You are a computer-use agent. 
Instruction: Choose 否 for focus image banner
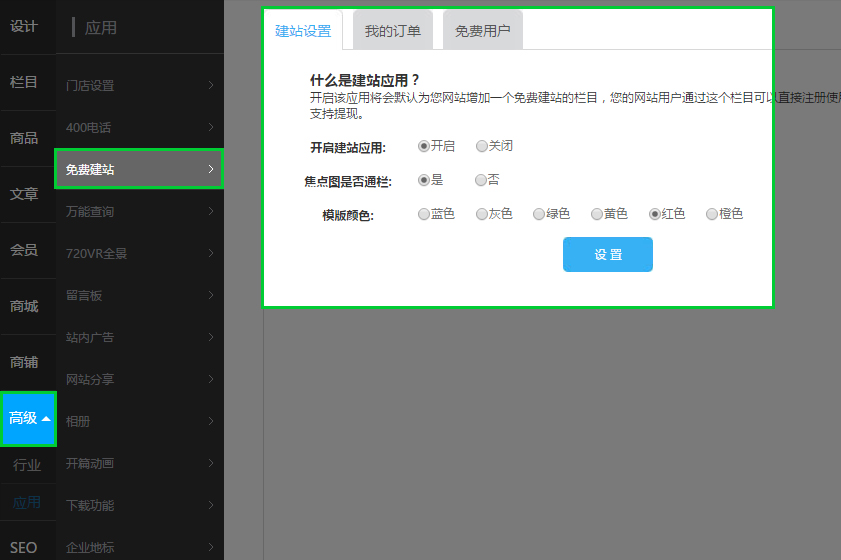tap(481, 180)
